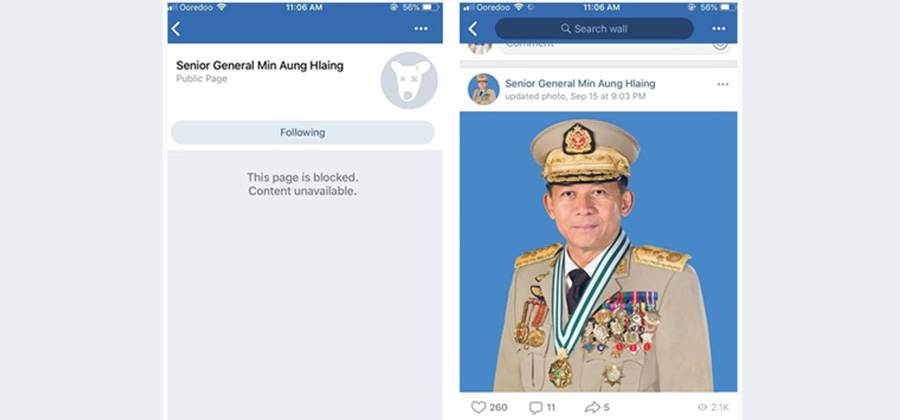Tap the magnifier icon in Search wall
This screenshot has width=900, height=420.
point(566,29)
